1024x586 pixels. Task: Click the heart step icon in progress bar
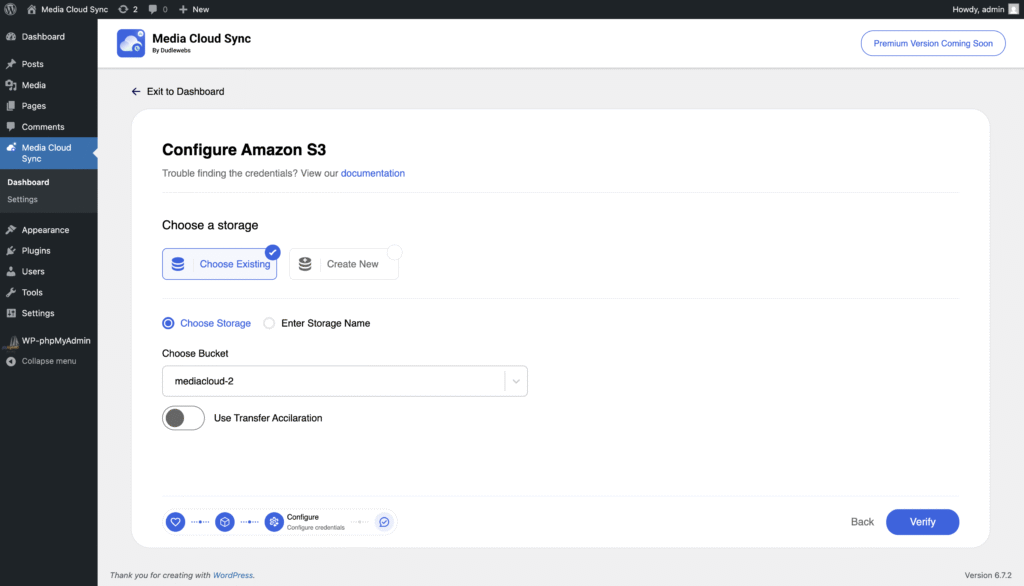(175, 522)
